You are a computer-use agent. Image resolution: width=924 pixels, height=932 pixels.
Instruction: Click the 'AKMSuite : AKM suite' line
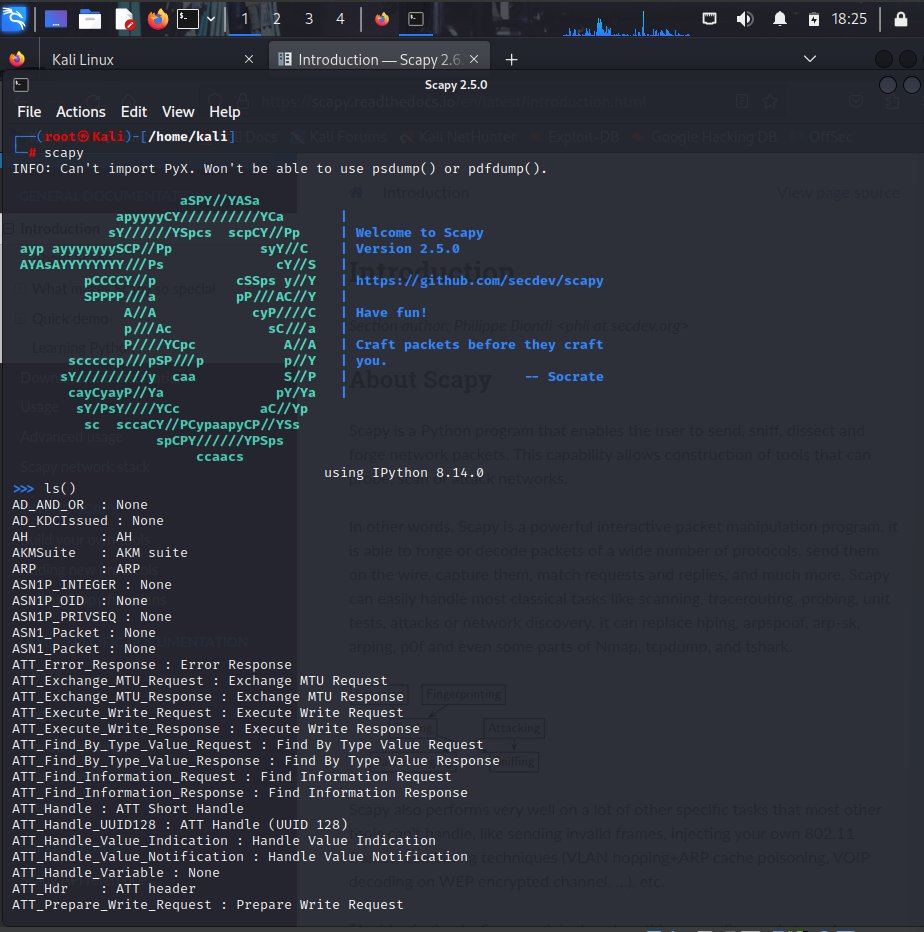click(x=100, y=553)
